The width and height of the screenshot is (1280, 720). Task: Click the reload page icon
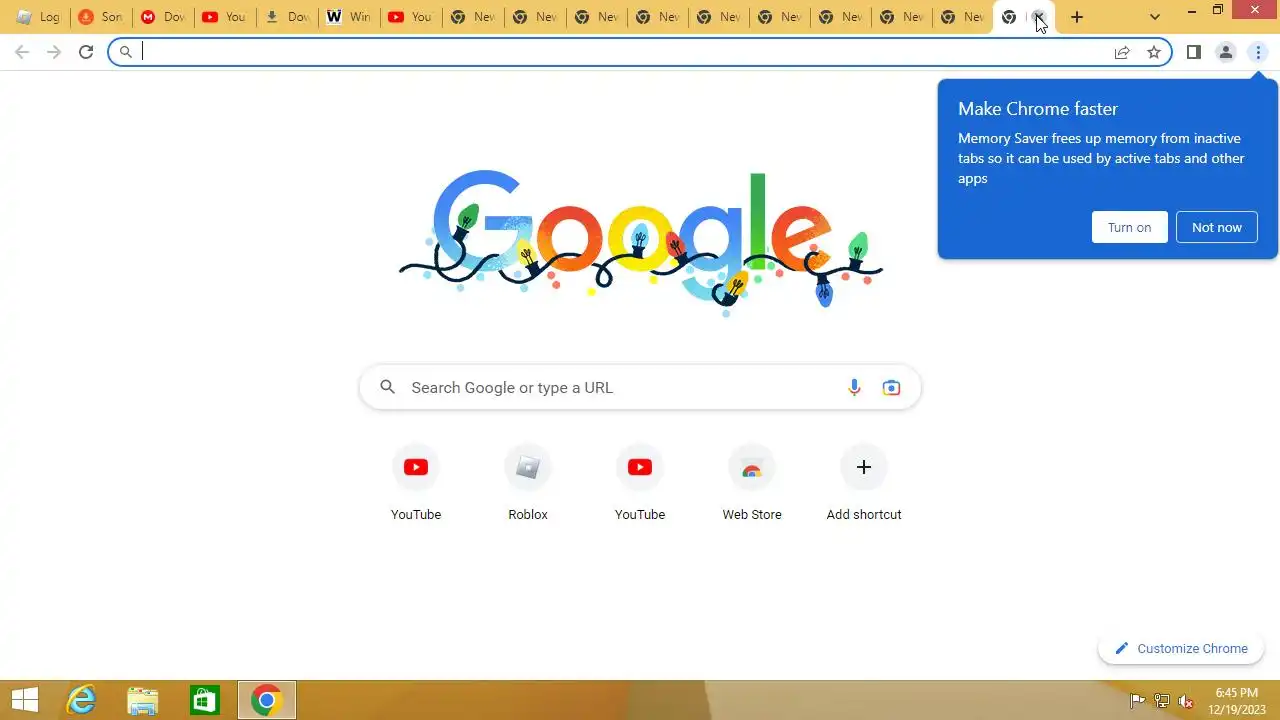coord(86,52)
